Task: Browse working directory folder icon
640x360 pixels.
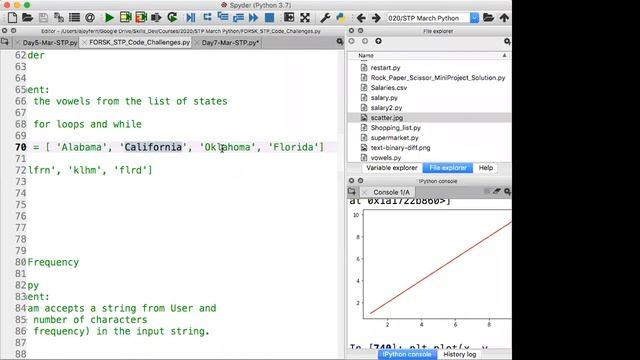Action: pos(489,18)
